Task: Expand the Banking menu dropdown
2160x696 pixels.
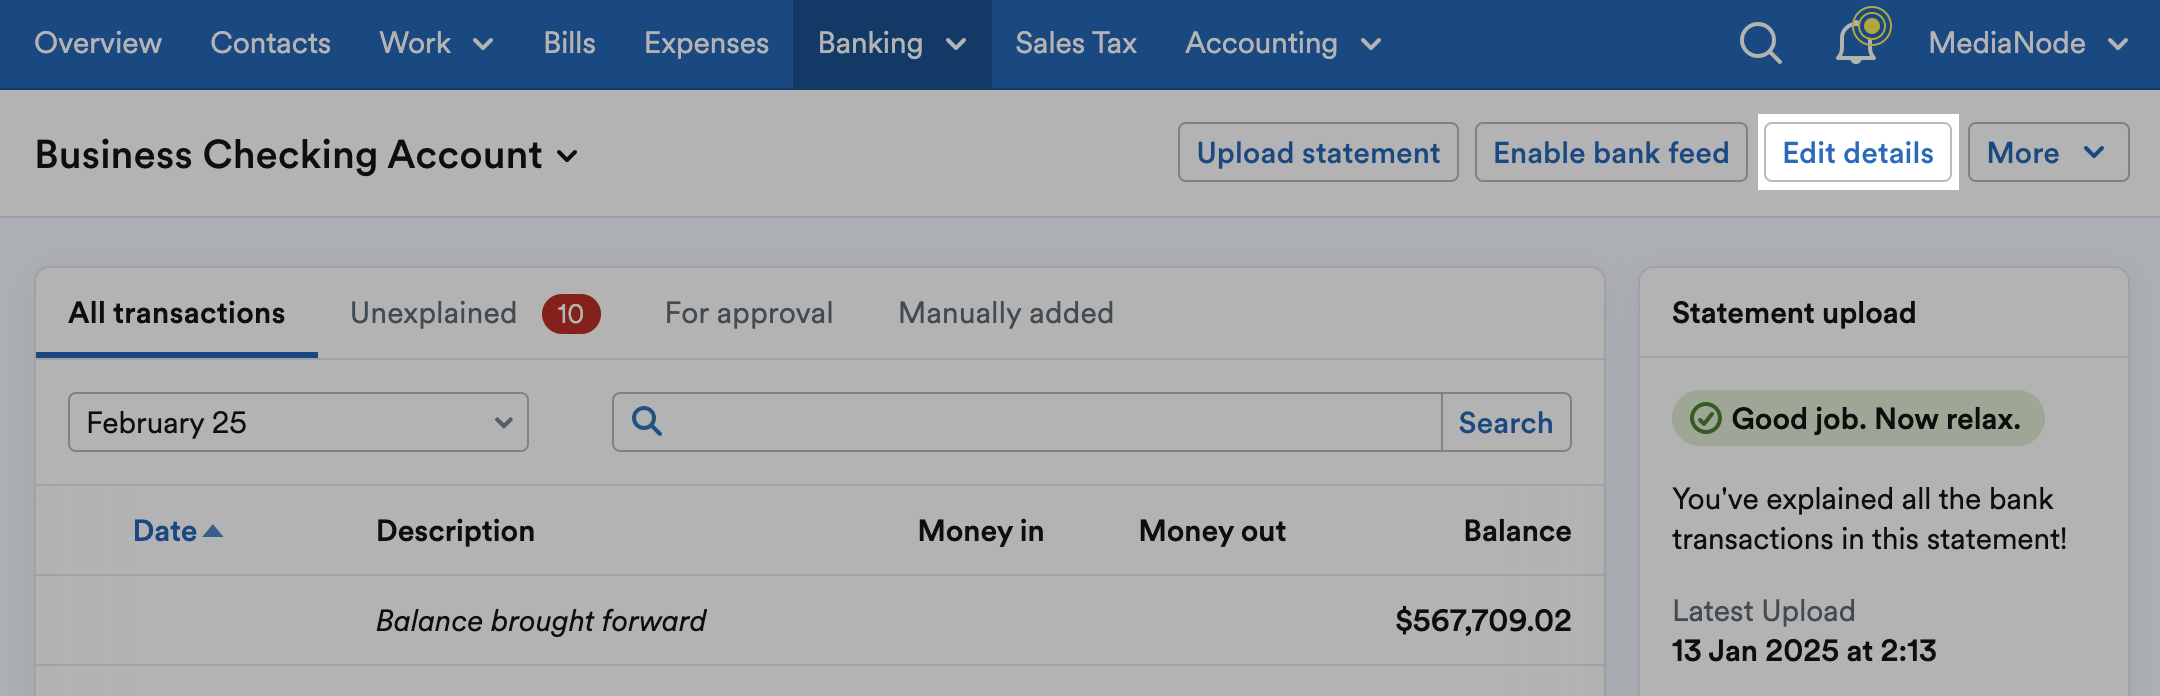Action: click(x=892, y=44)
